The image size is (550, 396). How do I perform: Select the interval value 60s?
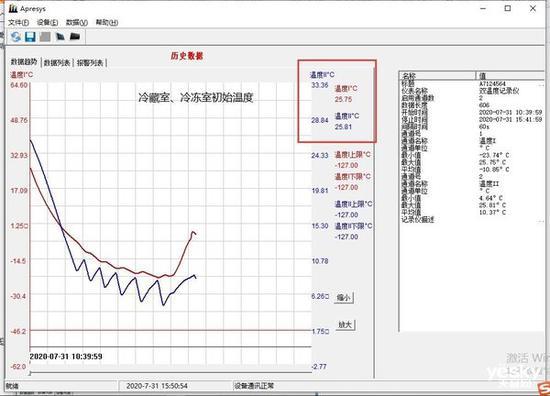484,127
